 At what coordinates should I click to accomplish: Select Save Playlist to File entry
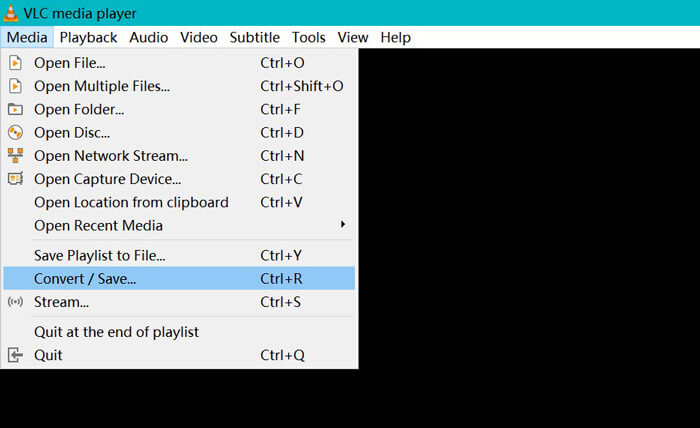tap(100, 256)
